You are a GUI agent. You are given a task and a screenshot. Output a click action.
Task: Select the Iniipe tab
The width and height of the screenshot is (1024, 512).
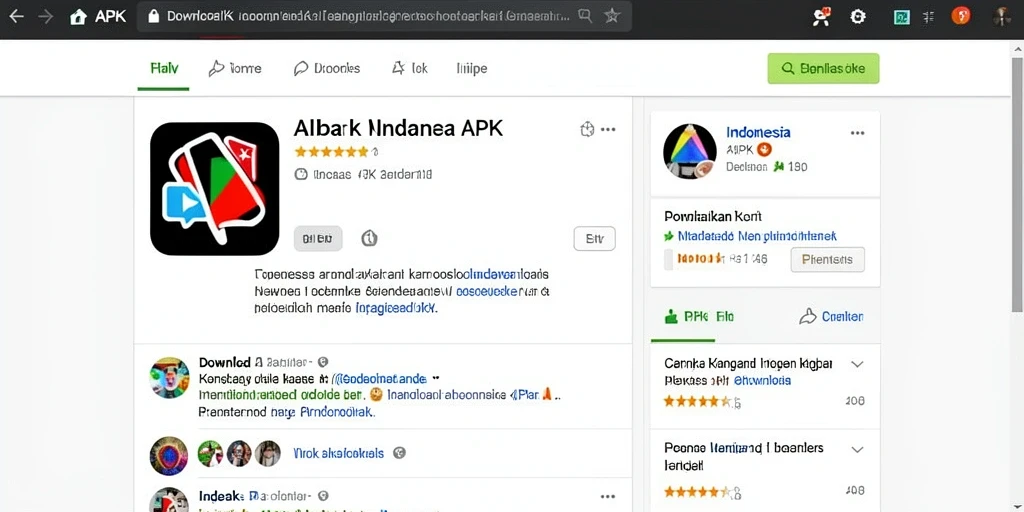click(x=472, y=69)
